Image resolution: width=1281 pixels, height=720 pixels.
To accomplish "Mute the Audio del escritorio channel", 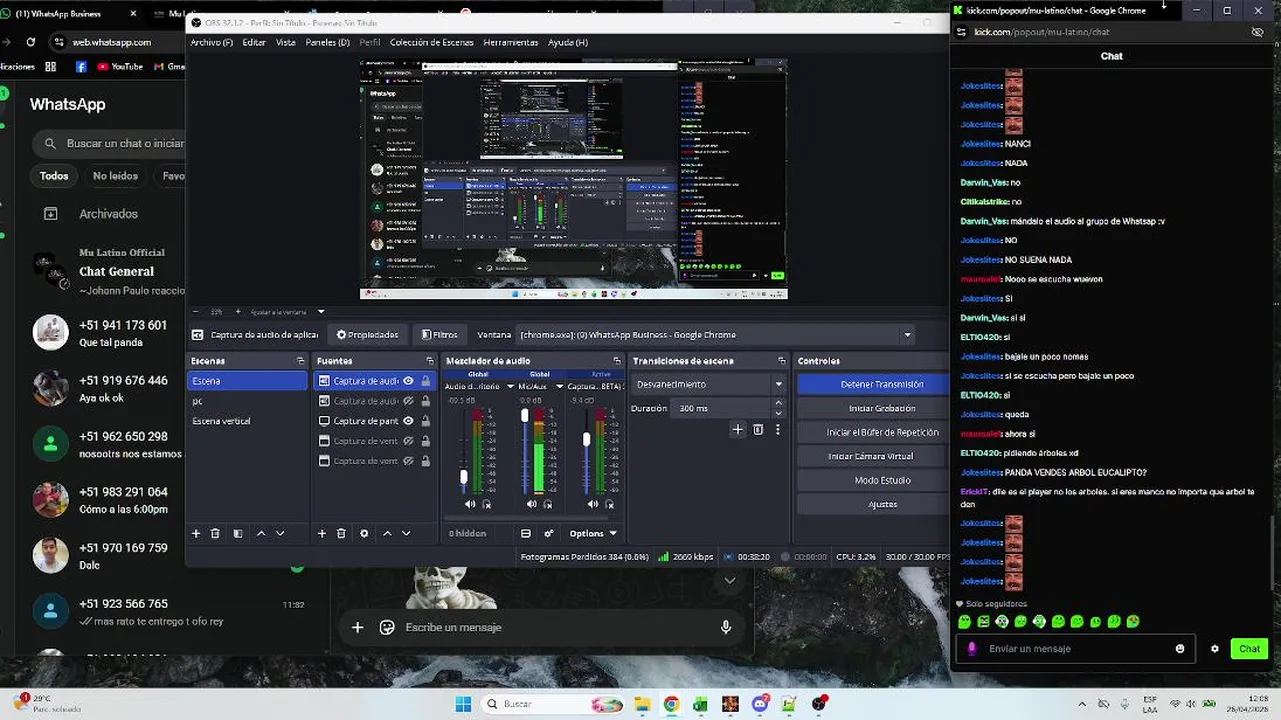I will [470, 504].
